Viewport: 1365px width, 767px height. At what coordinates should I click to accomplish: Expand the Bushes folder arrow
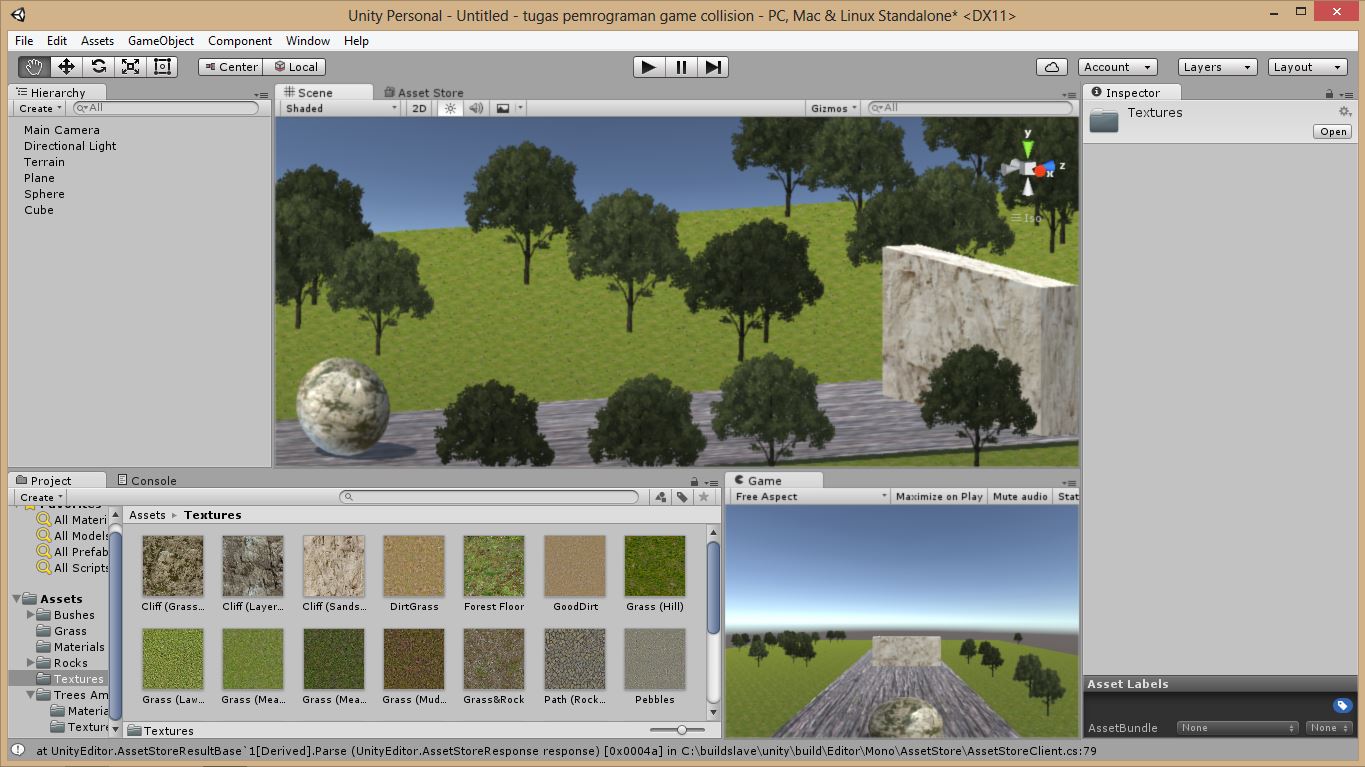click(x=30, y=615)
